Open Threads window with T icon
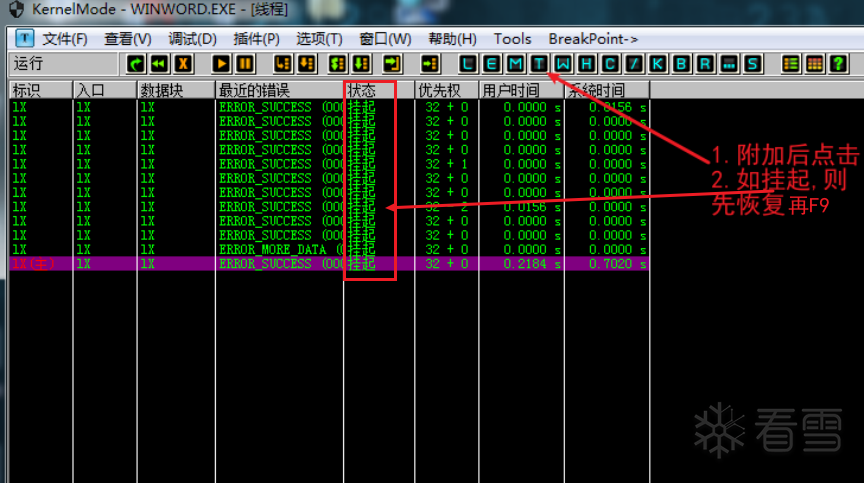Viewport: 864px width, 483px height. pyautogui.click(x=539, y=64)
